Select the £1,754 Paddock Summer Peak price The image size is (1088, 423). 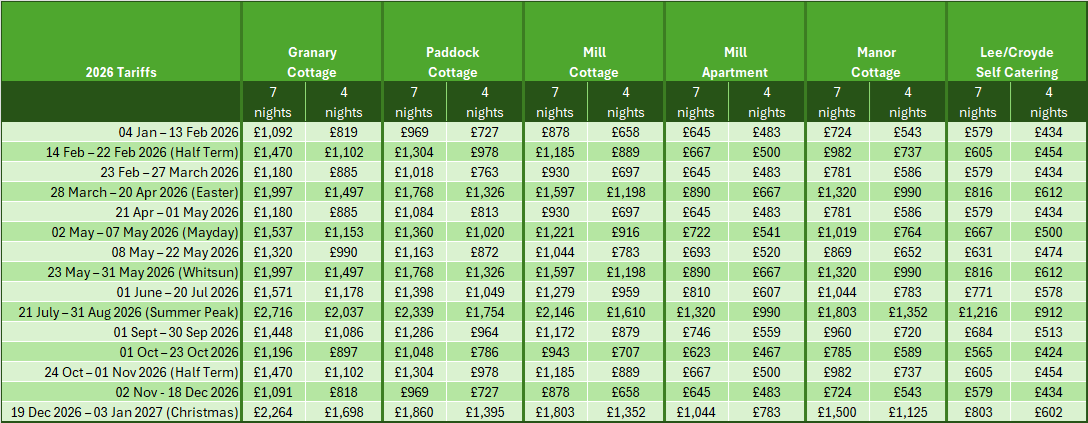[x=484, y=313]
